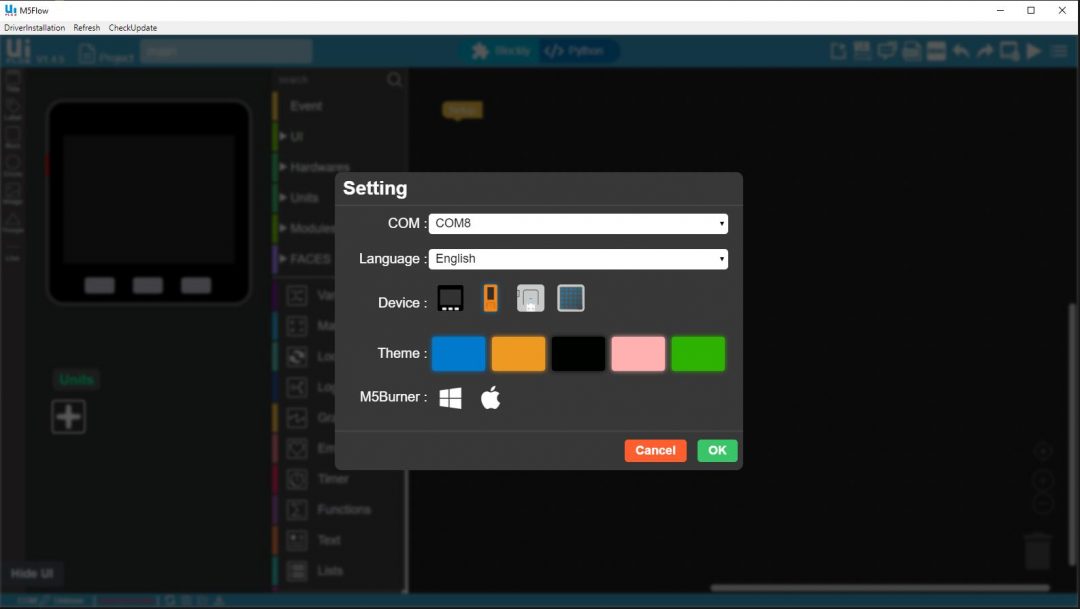The image size is (1080, 609).
Task: Download M5Burner for Windows via Windows logo
Action: pyautogui.click(x=451, y=398)
